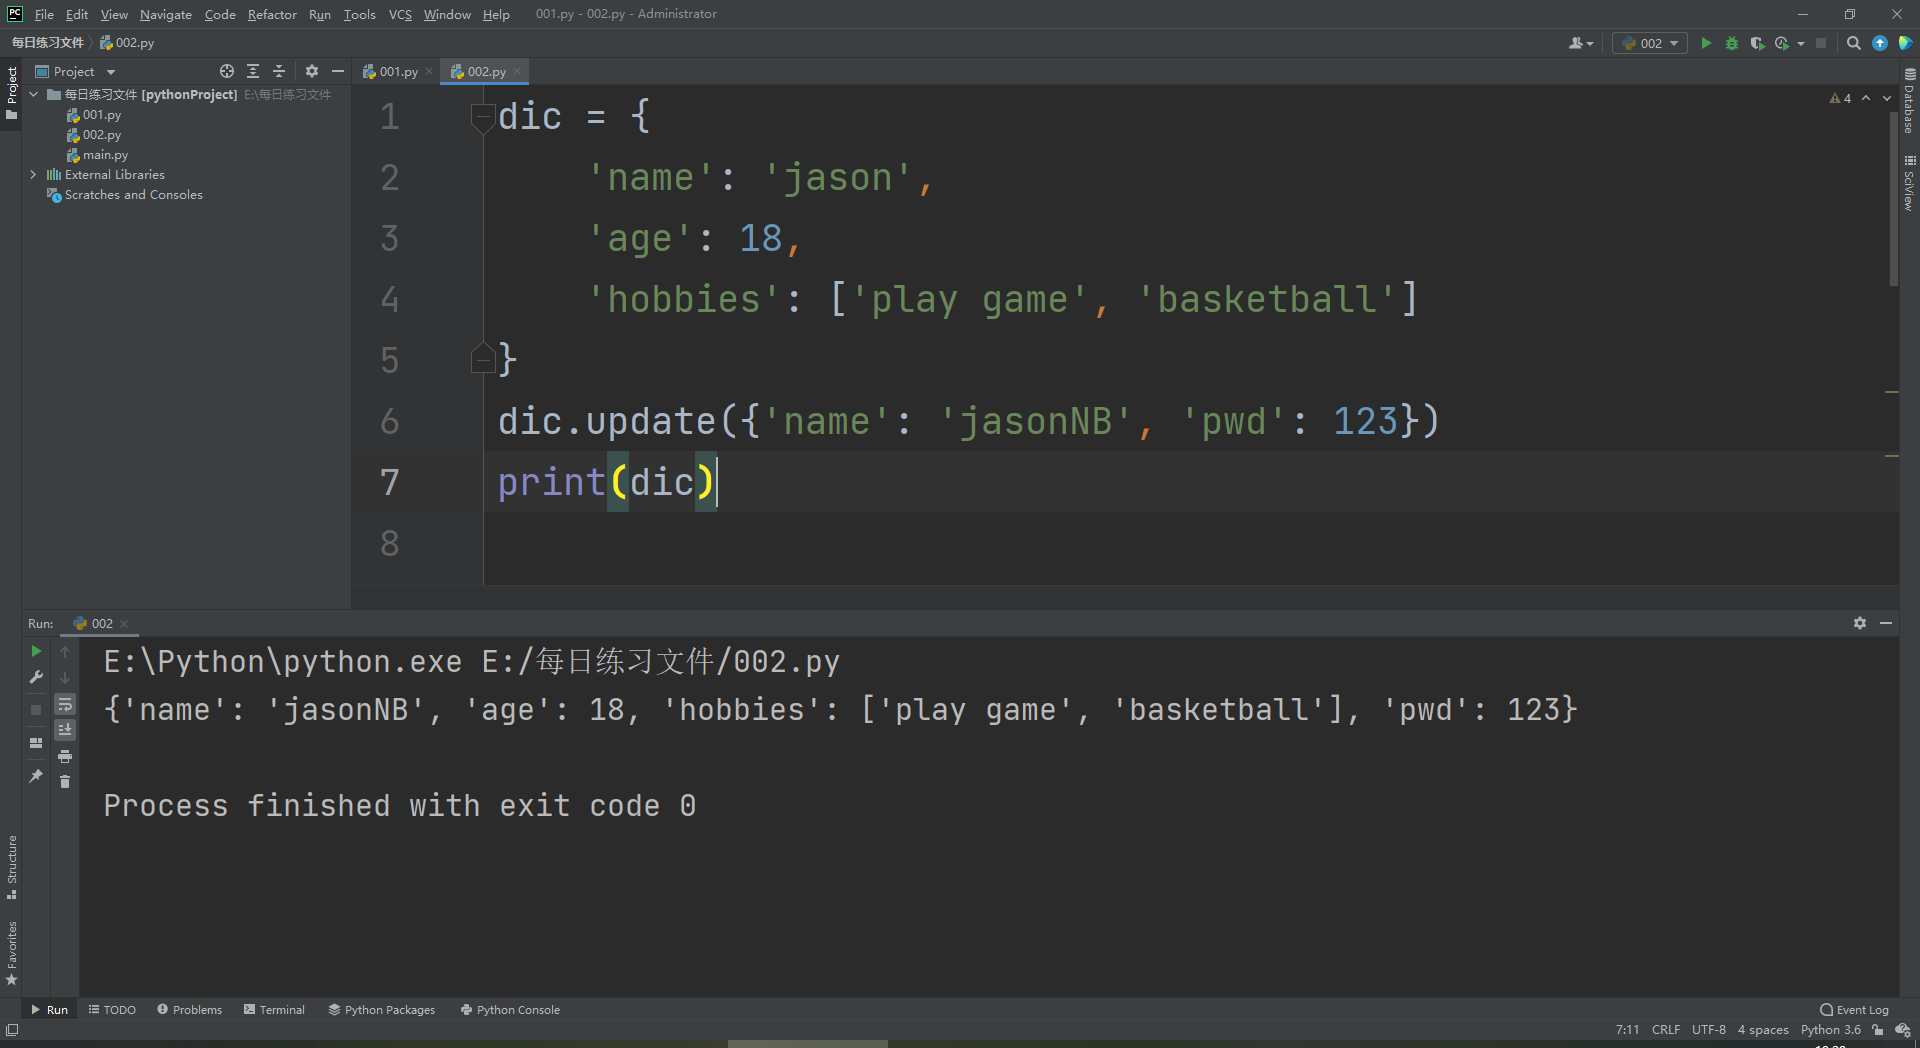1920x1048 pixels.
Task: Click the print icon in Run panel
Action: click(65, 756)
